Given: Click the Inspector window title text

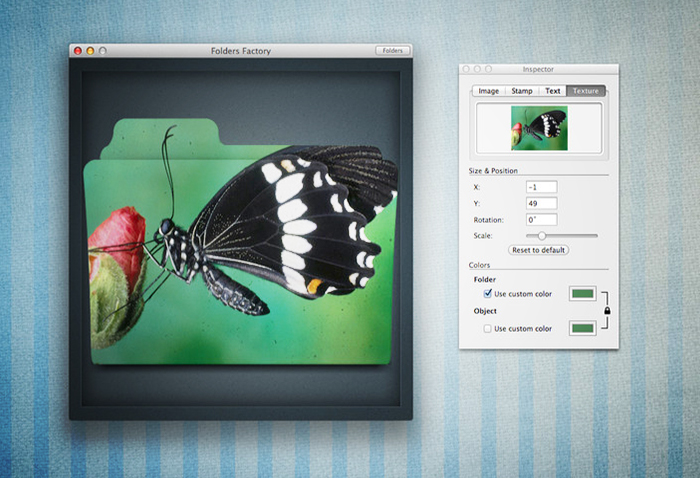Looking at the screenshot, I should 538,69.
